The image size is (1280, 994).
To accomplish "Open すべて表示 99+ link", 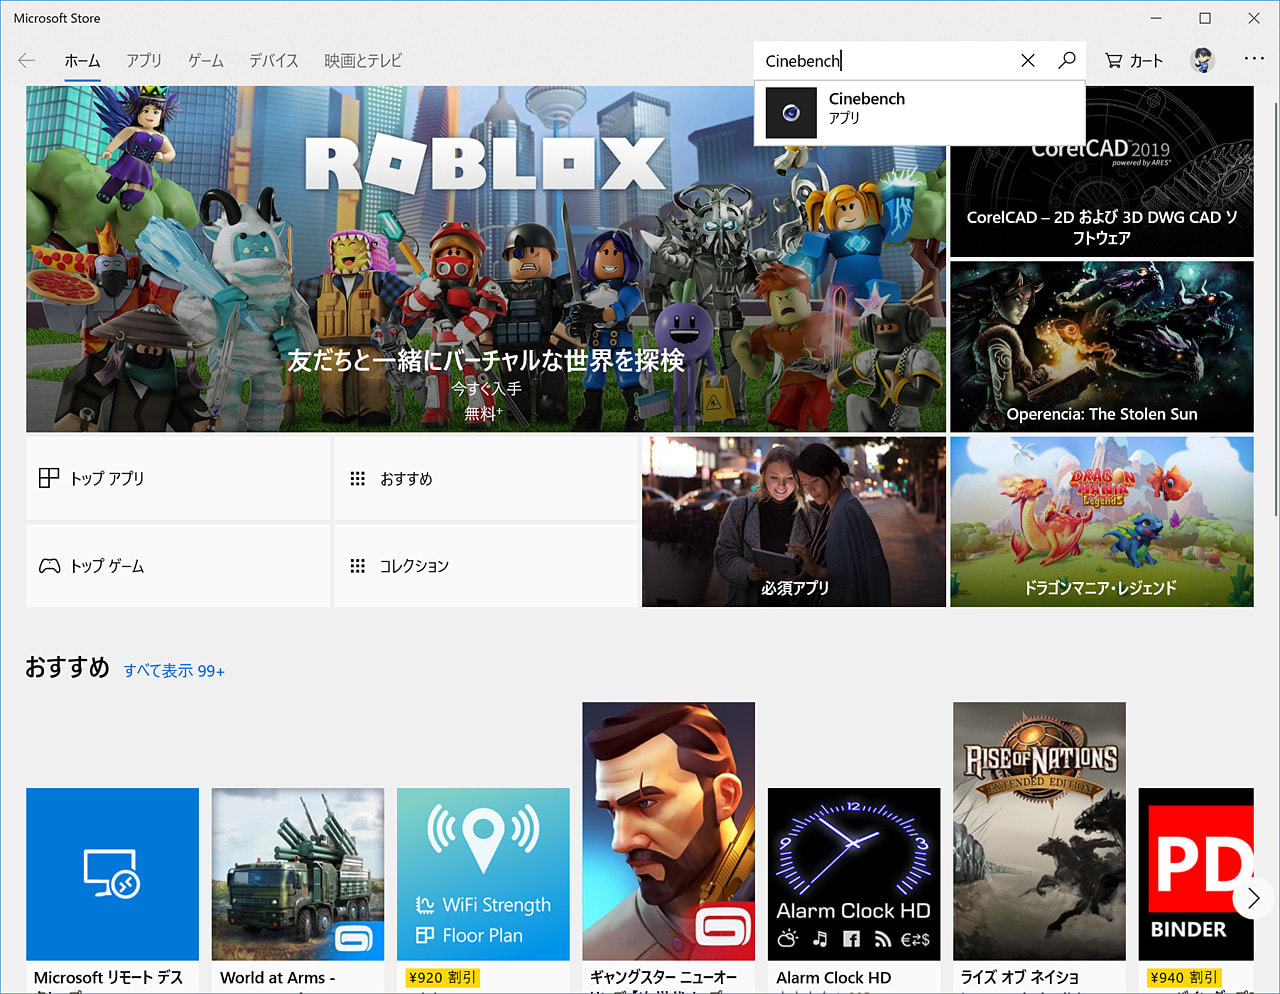I will click(x=174, y=671).
